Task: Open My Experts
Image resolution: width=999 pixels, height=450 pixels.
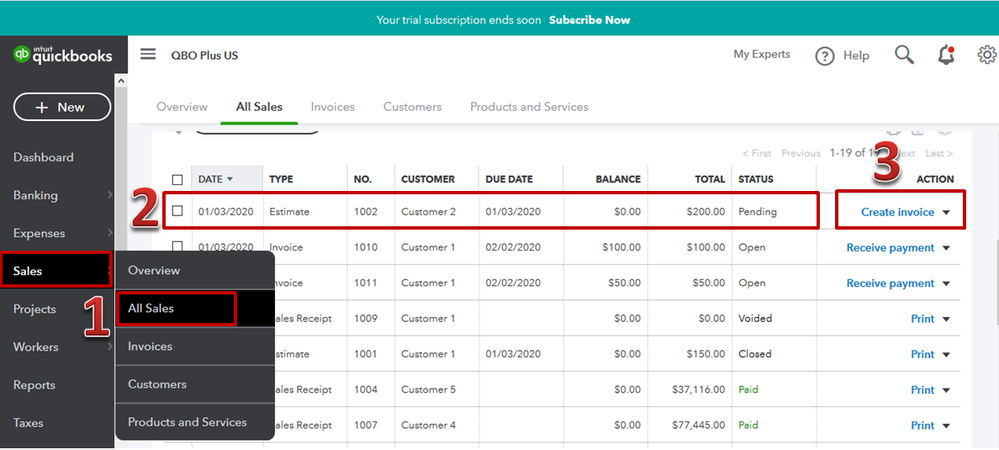Action: [x=761, y=55]
